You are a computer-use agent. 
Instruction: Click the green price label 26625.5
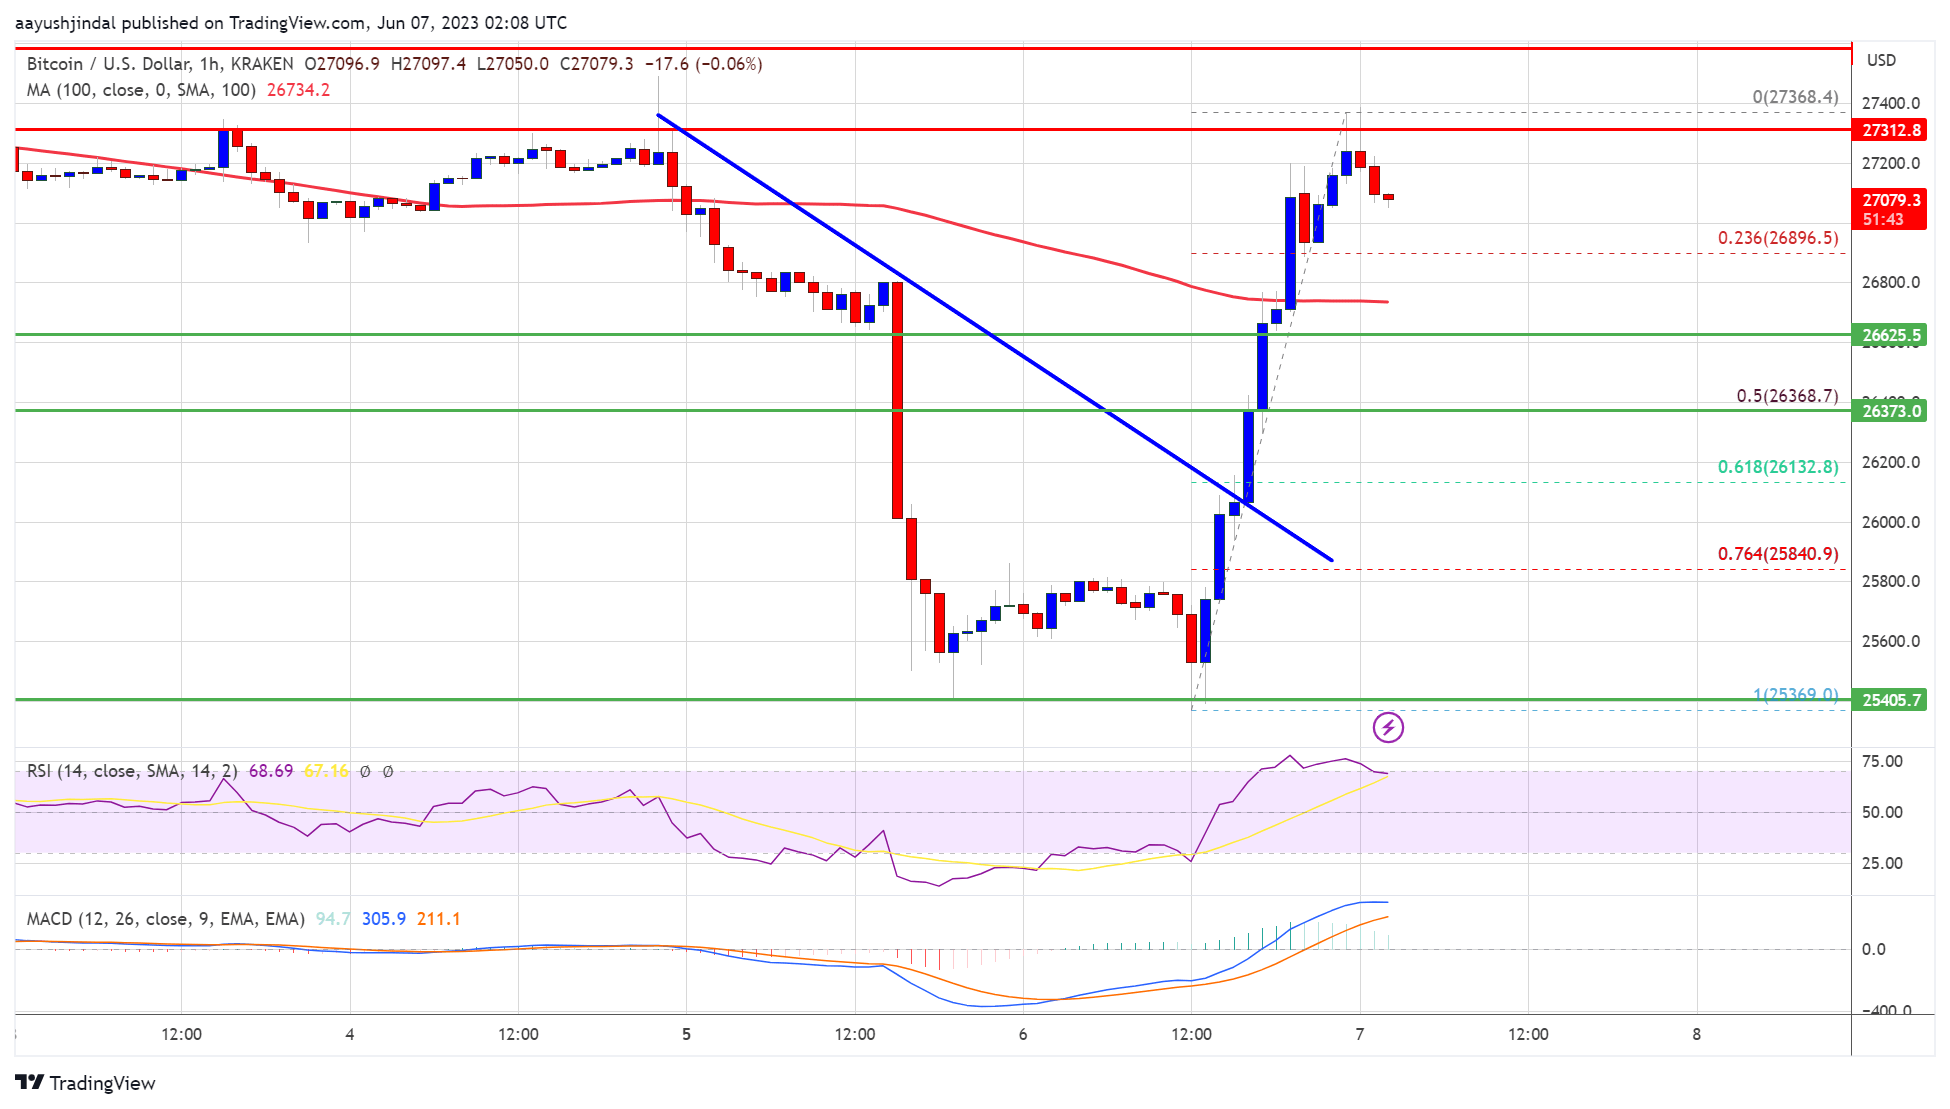tap(1890, 335)
